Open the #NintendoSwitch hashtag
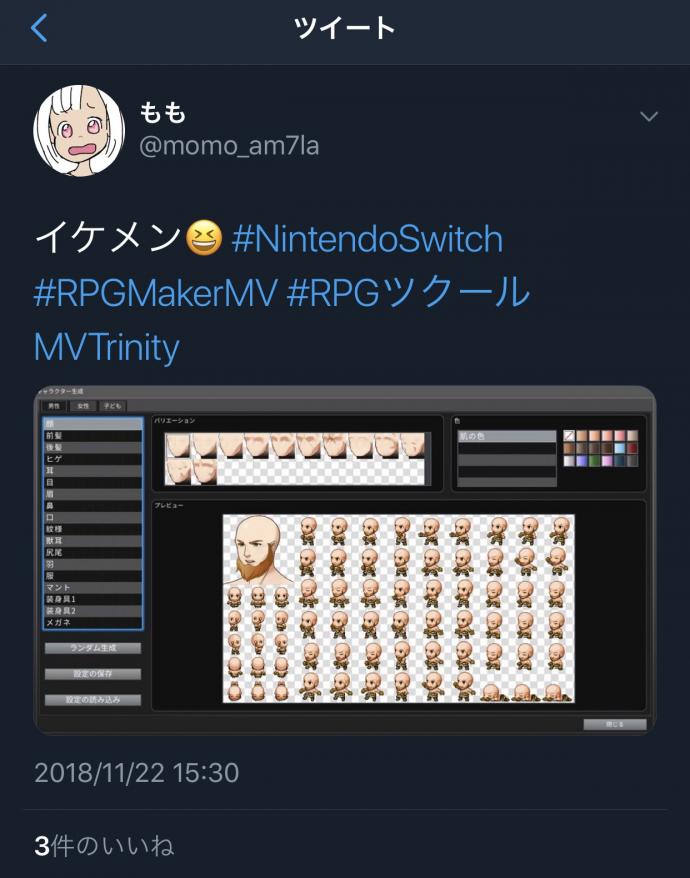Image resolution: width=690 pixels, height=878 pixels. (x=367, y=239)
